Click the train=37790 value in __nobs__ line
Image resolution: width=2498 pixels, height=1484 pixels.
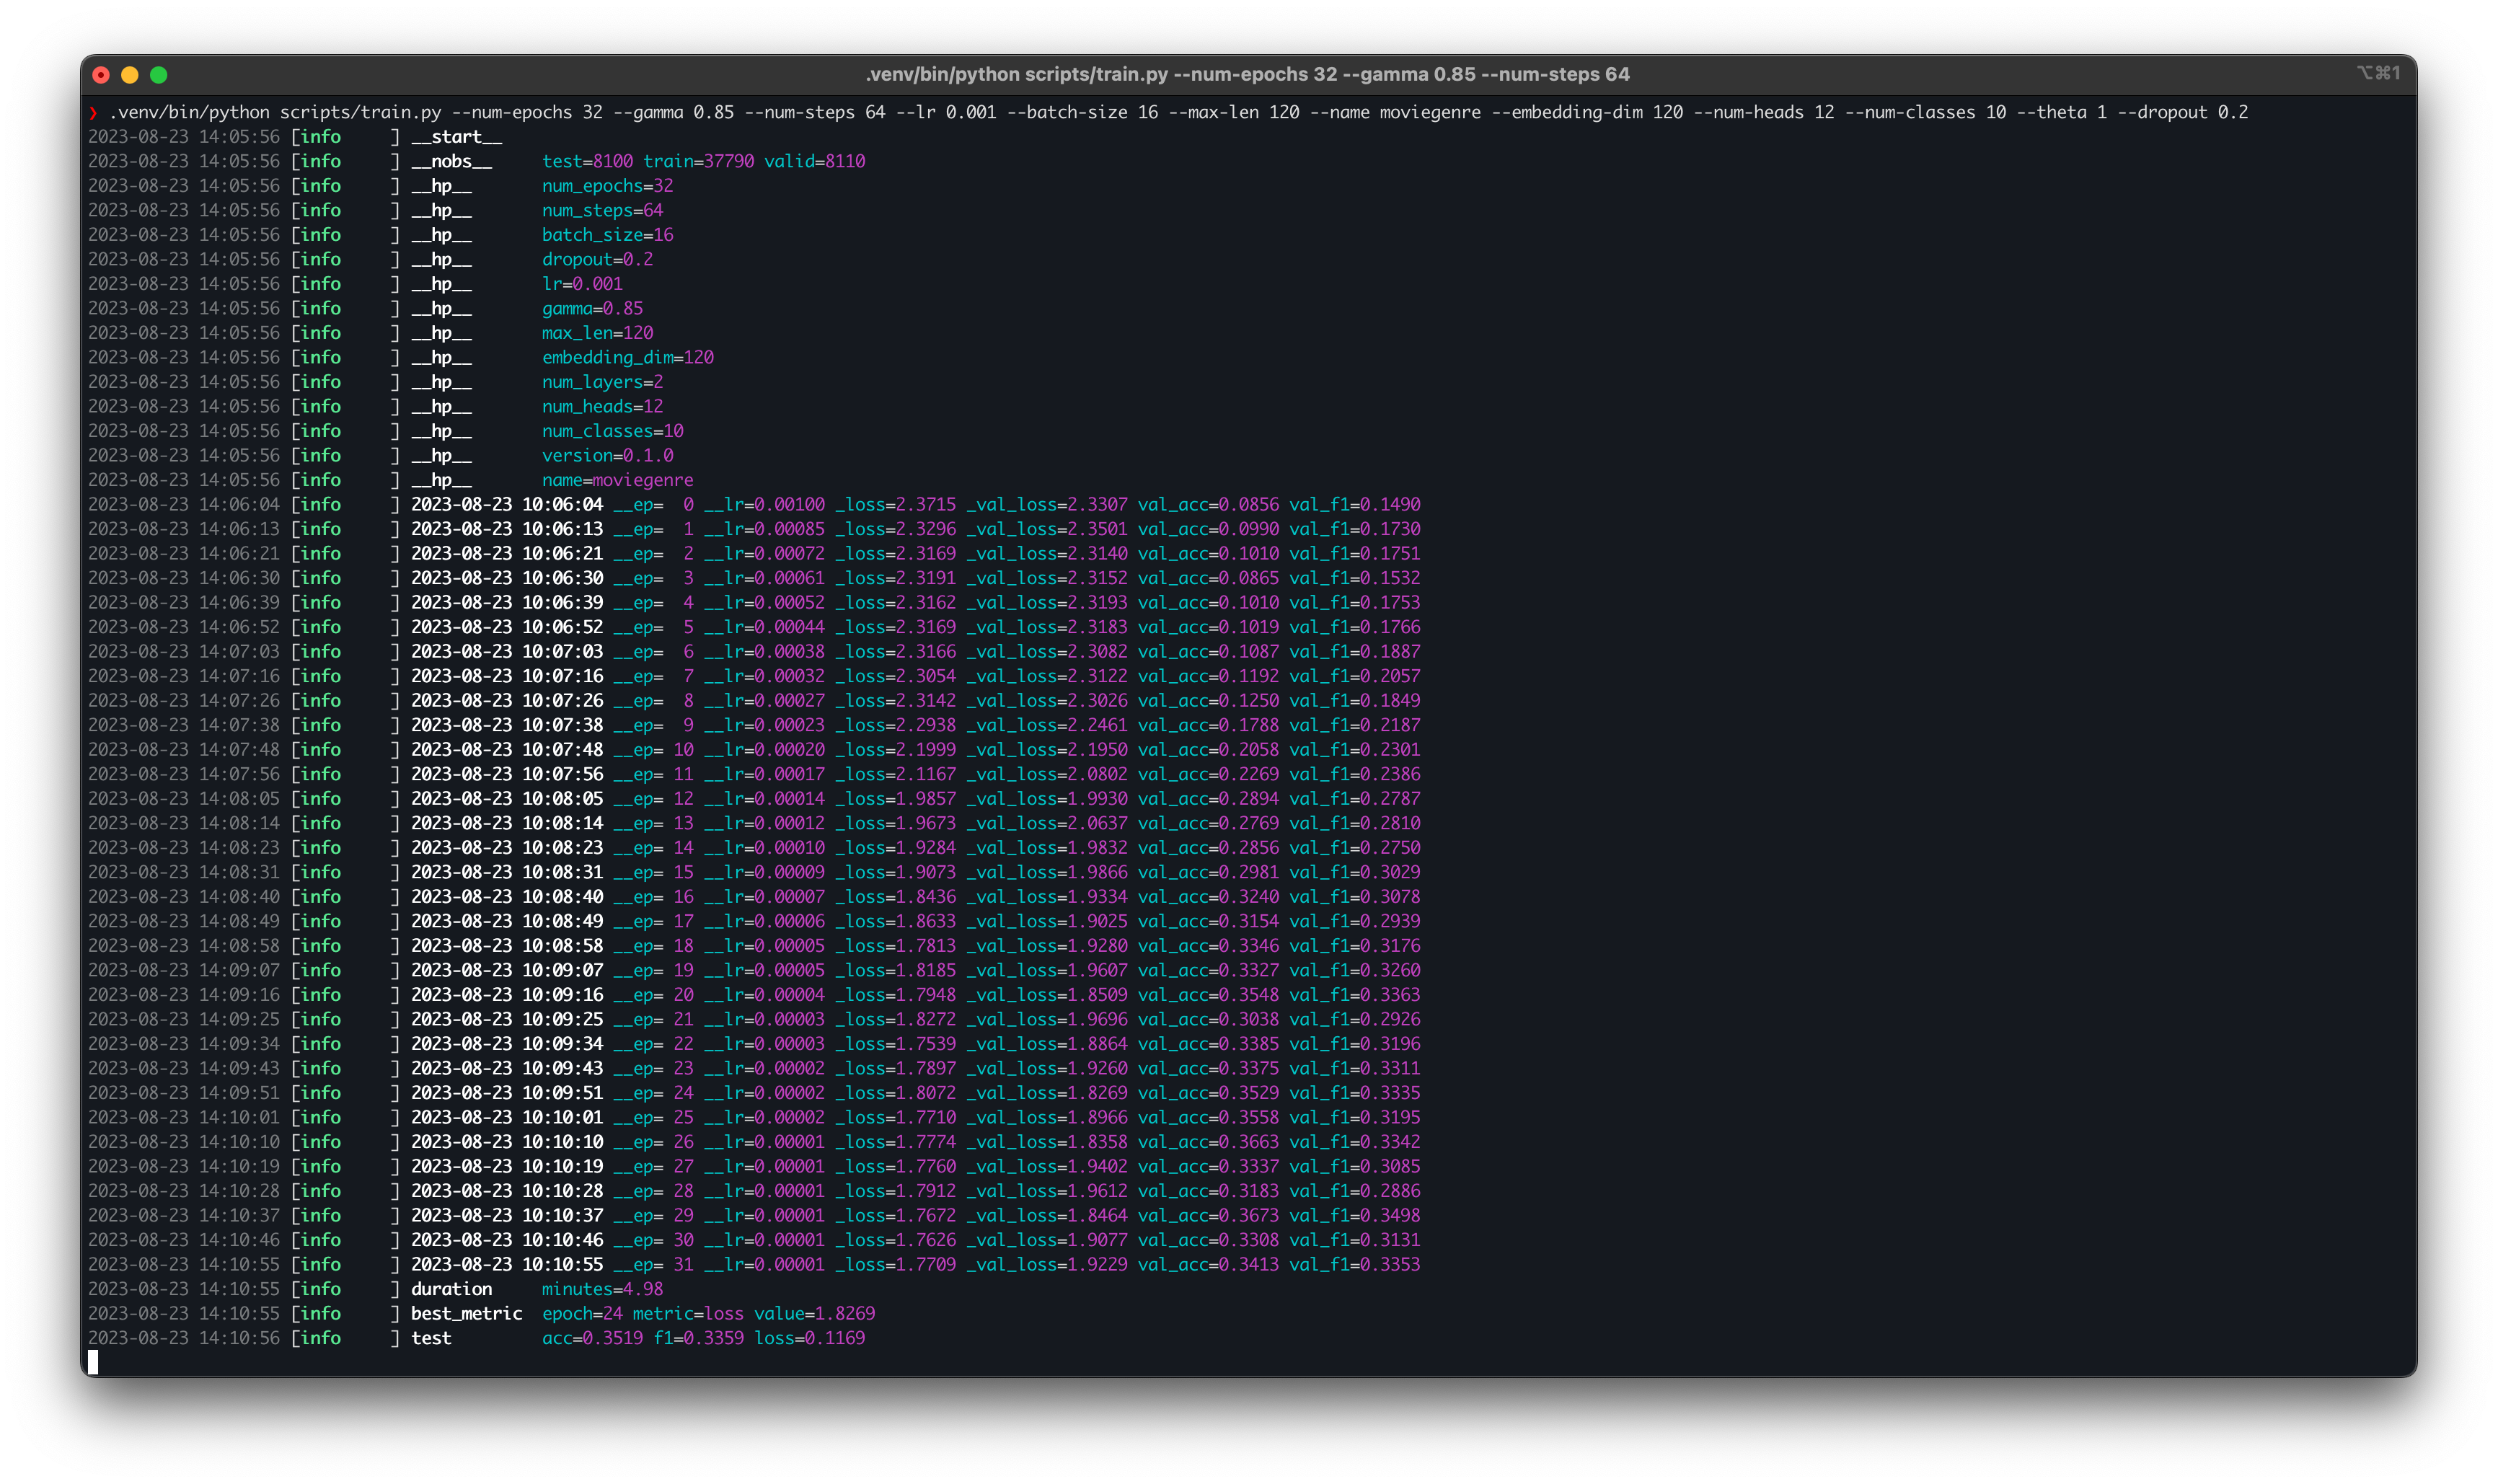coord(698,161)
